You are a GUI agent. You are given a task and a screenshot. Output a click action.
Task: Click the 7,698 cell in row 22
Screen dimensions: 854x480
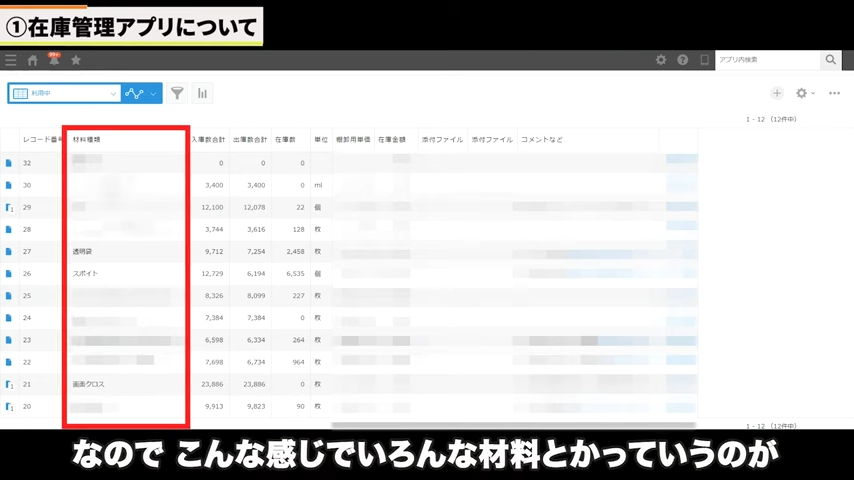(214, 362)
